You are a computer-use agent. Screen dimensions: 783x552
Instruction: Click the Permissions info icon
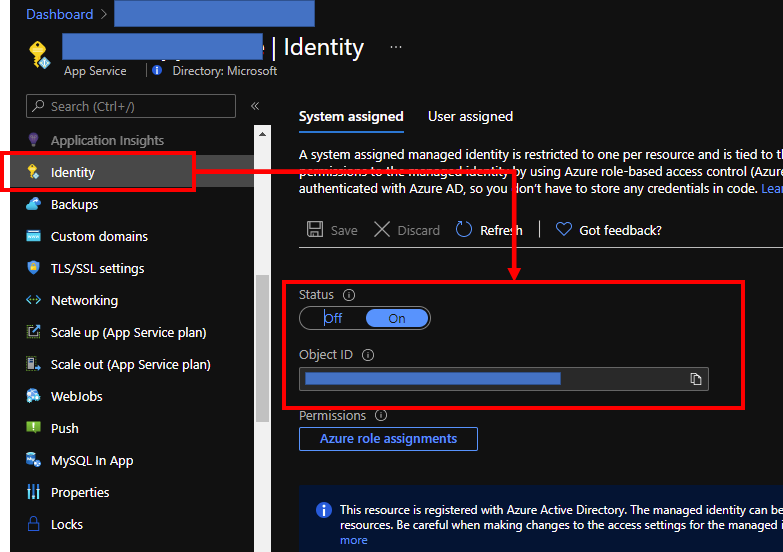coord(381,415)
